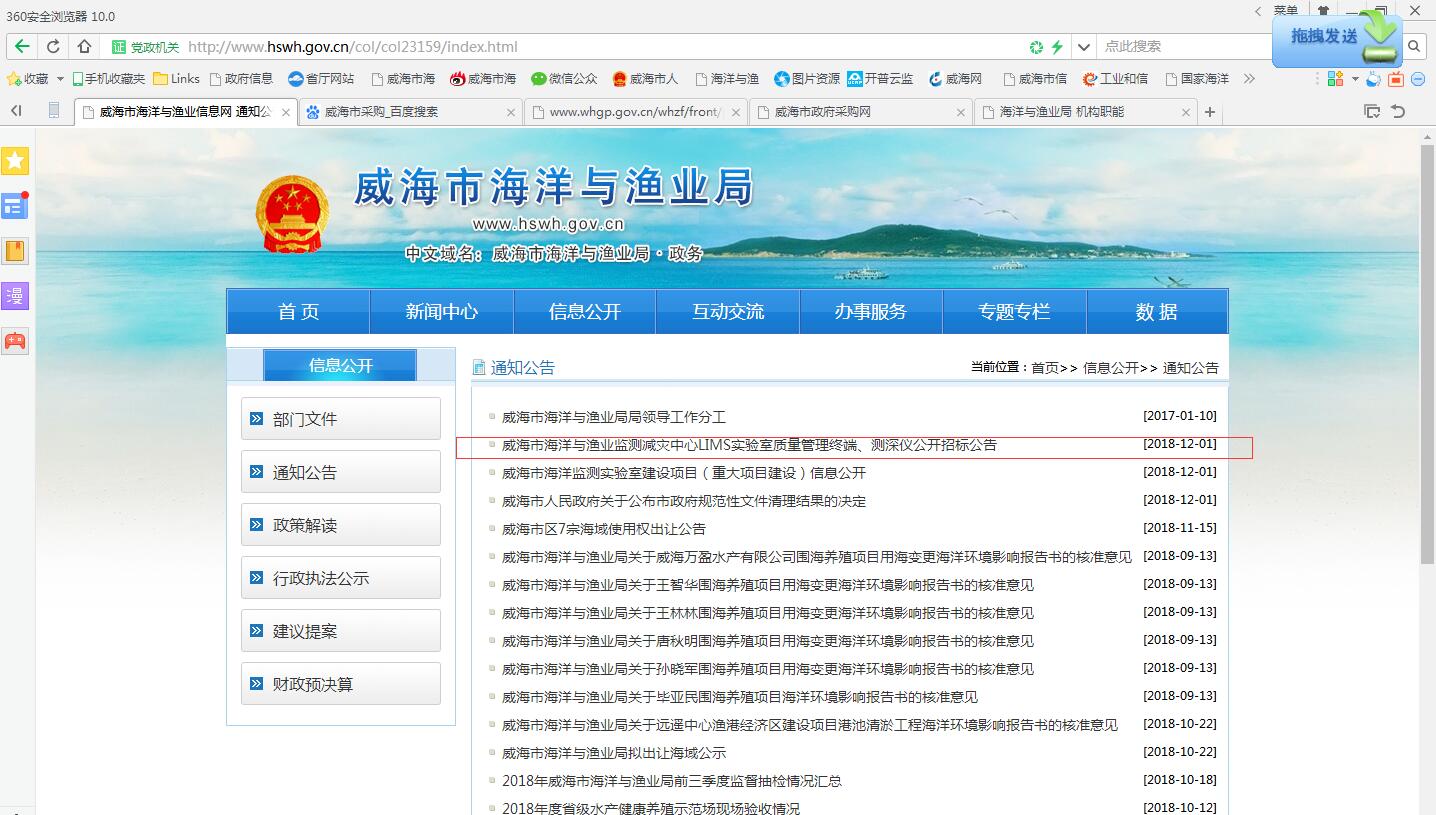The height and width of the screenshot is (815, 1436).
Task: Restore closed tab with undo arrow icon
Action: click(x=1398, y=112)
